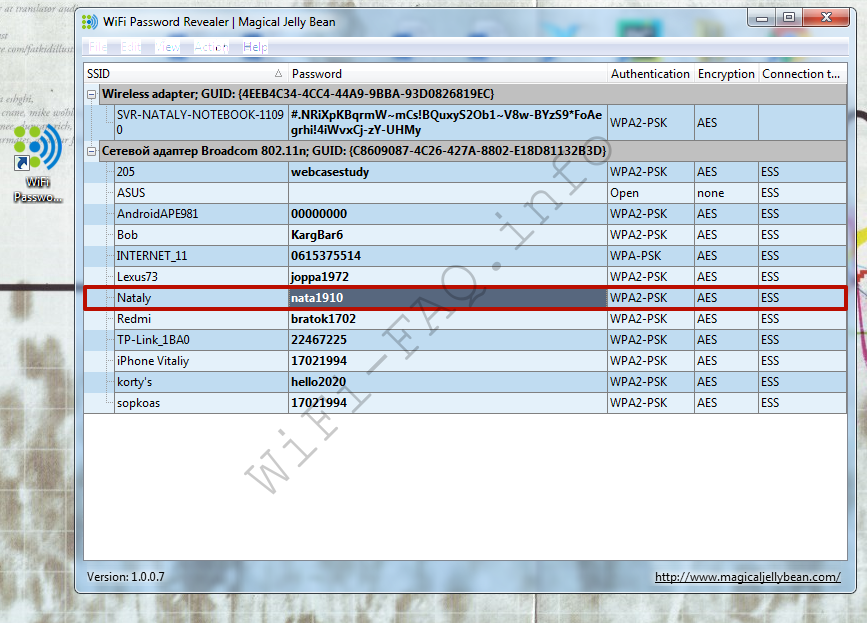Open the Action menu

coord(211,47)
